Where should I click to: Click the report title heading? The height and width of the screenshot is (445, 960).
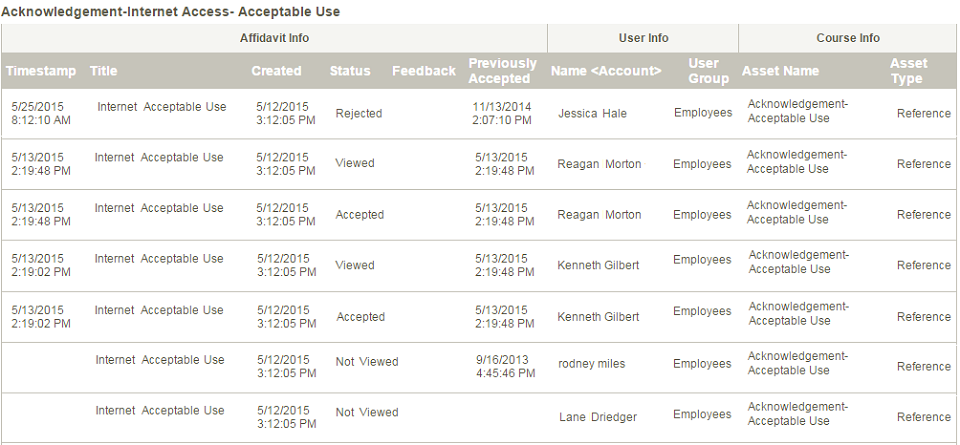point(171,12)
